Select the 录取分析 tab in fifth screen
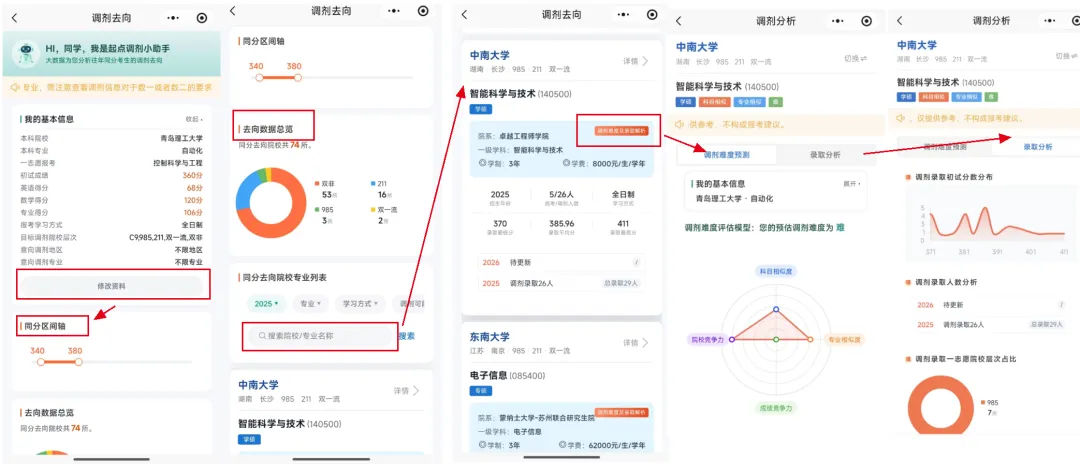The width and height of the screenshot is (1080, 473). (1037, 147)
